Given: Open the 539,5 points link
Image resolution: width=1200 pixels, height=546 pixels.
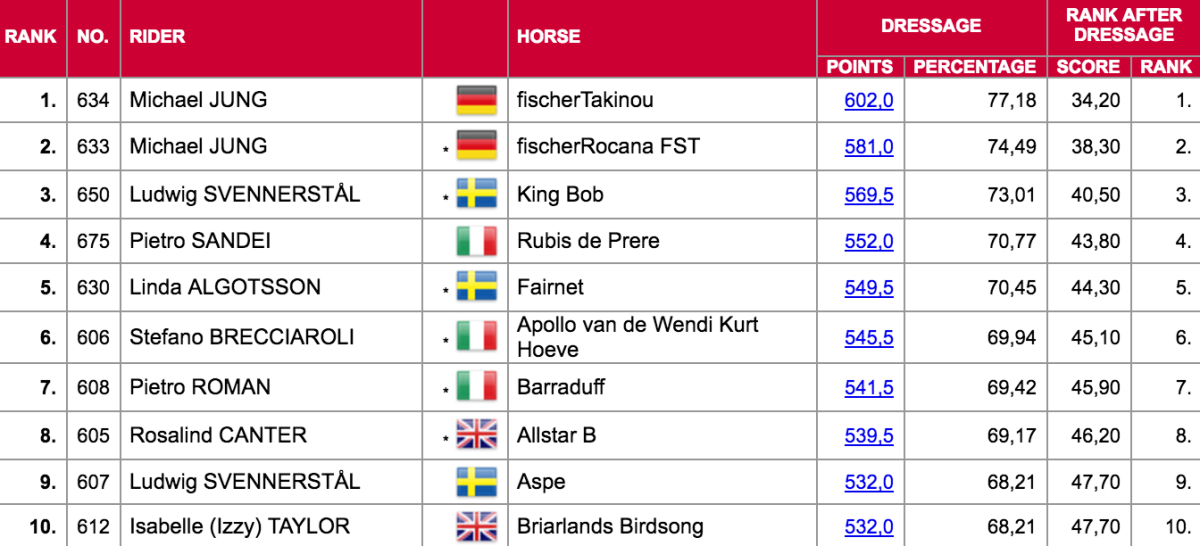Looking at the screenshot, I should (869, 435).
